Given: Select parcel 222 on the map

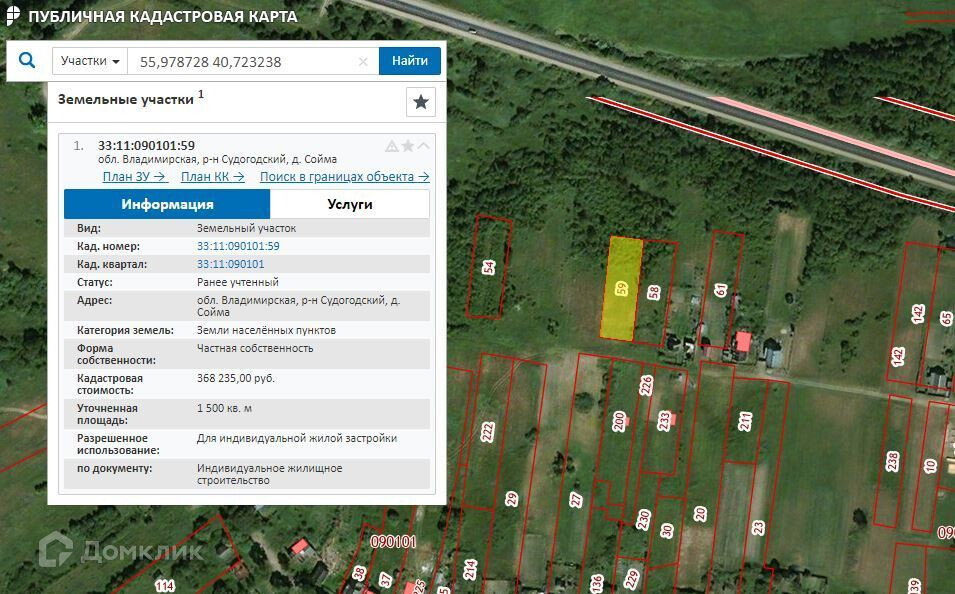Looking at the screenshot, I should tap(488, 431).
